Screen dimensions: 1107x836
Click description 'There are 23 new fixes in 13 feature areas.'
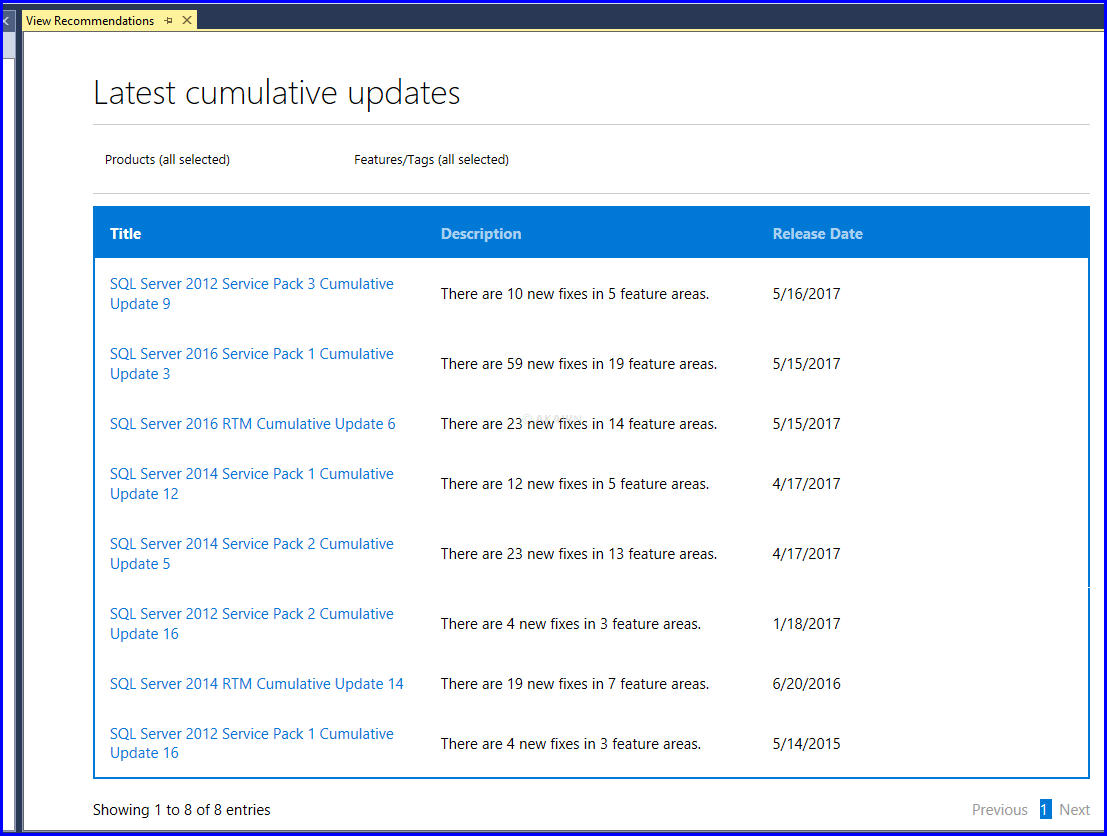579,554
